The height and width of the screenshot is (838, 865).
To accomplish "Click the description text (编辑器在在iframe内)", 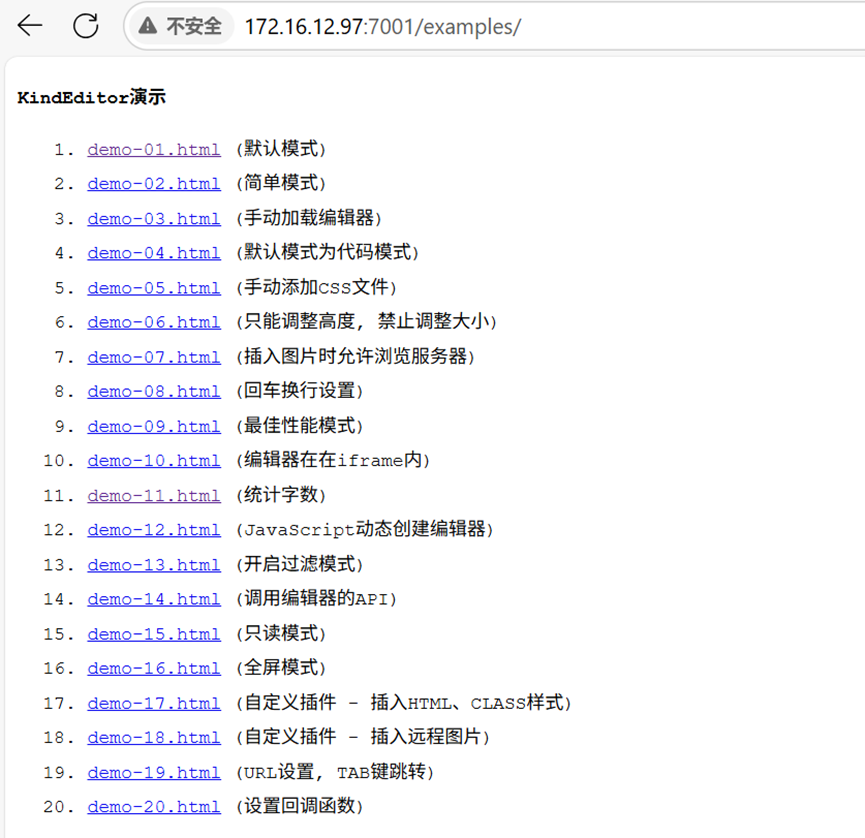I will coord(333,461).
